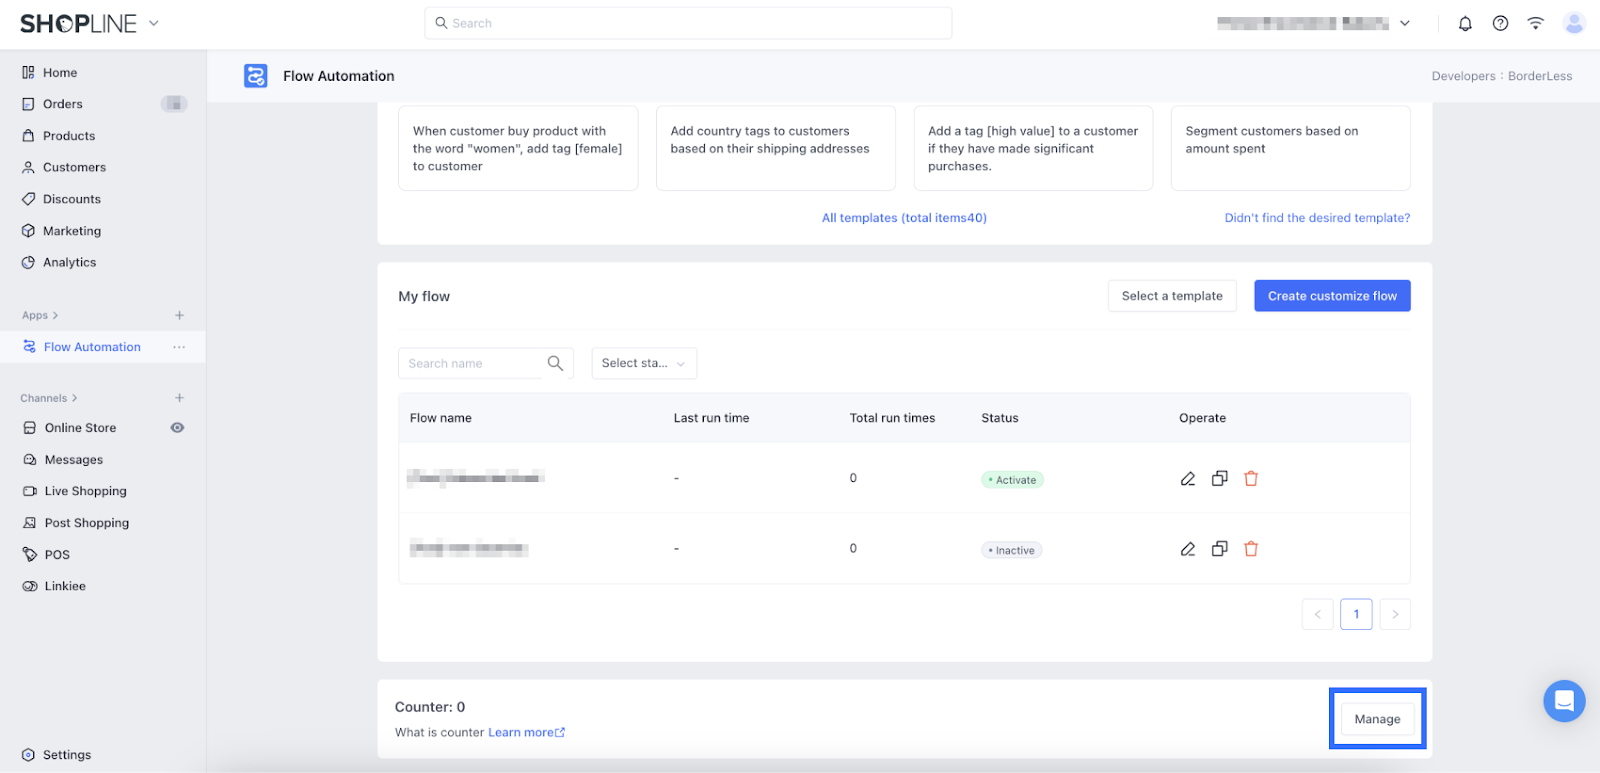Click the help question mark icon
The width and height of the screenshot is (1600, 773).
pos(1500,24)
